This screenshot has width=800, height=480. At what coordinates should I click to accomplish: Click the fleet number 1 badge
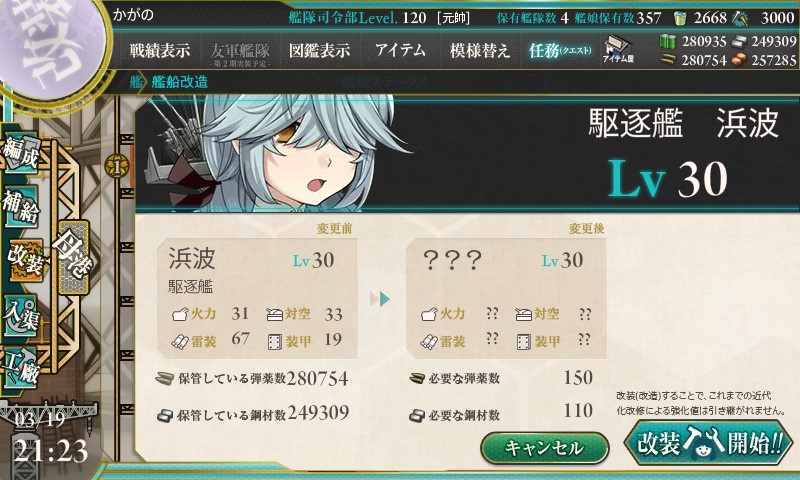pos(117,167)
